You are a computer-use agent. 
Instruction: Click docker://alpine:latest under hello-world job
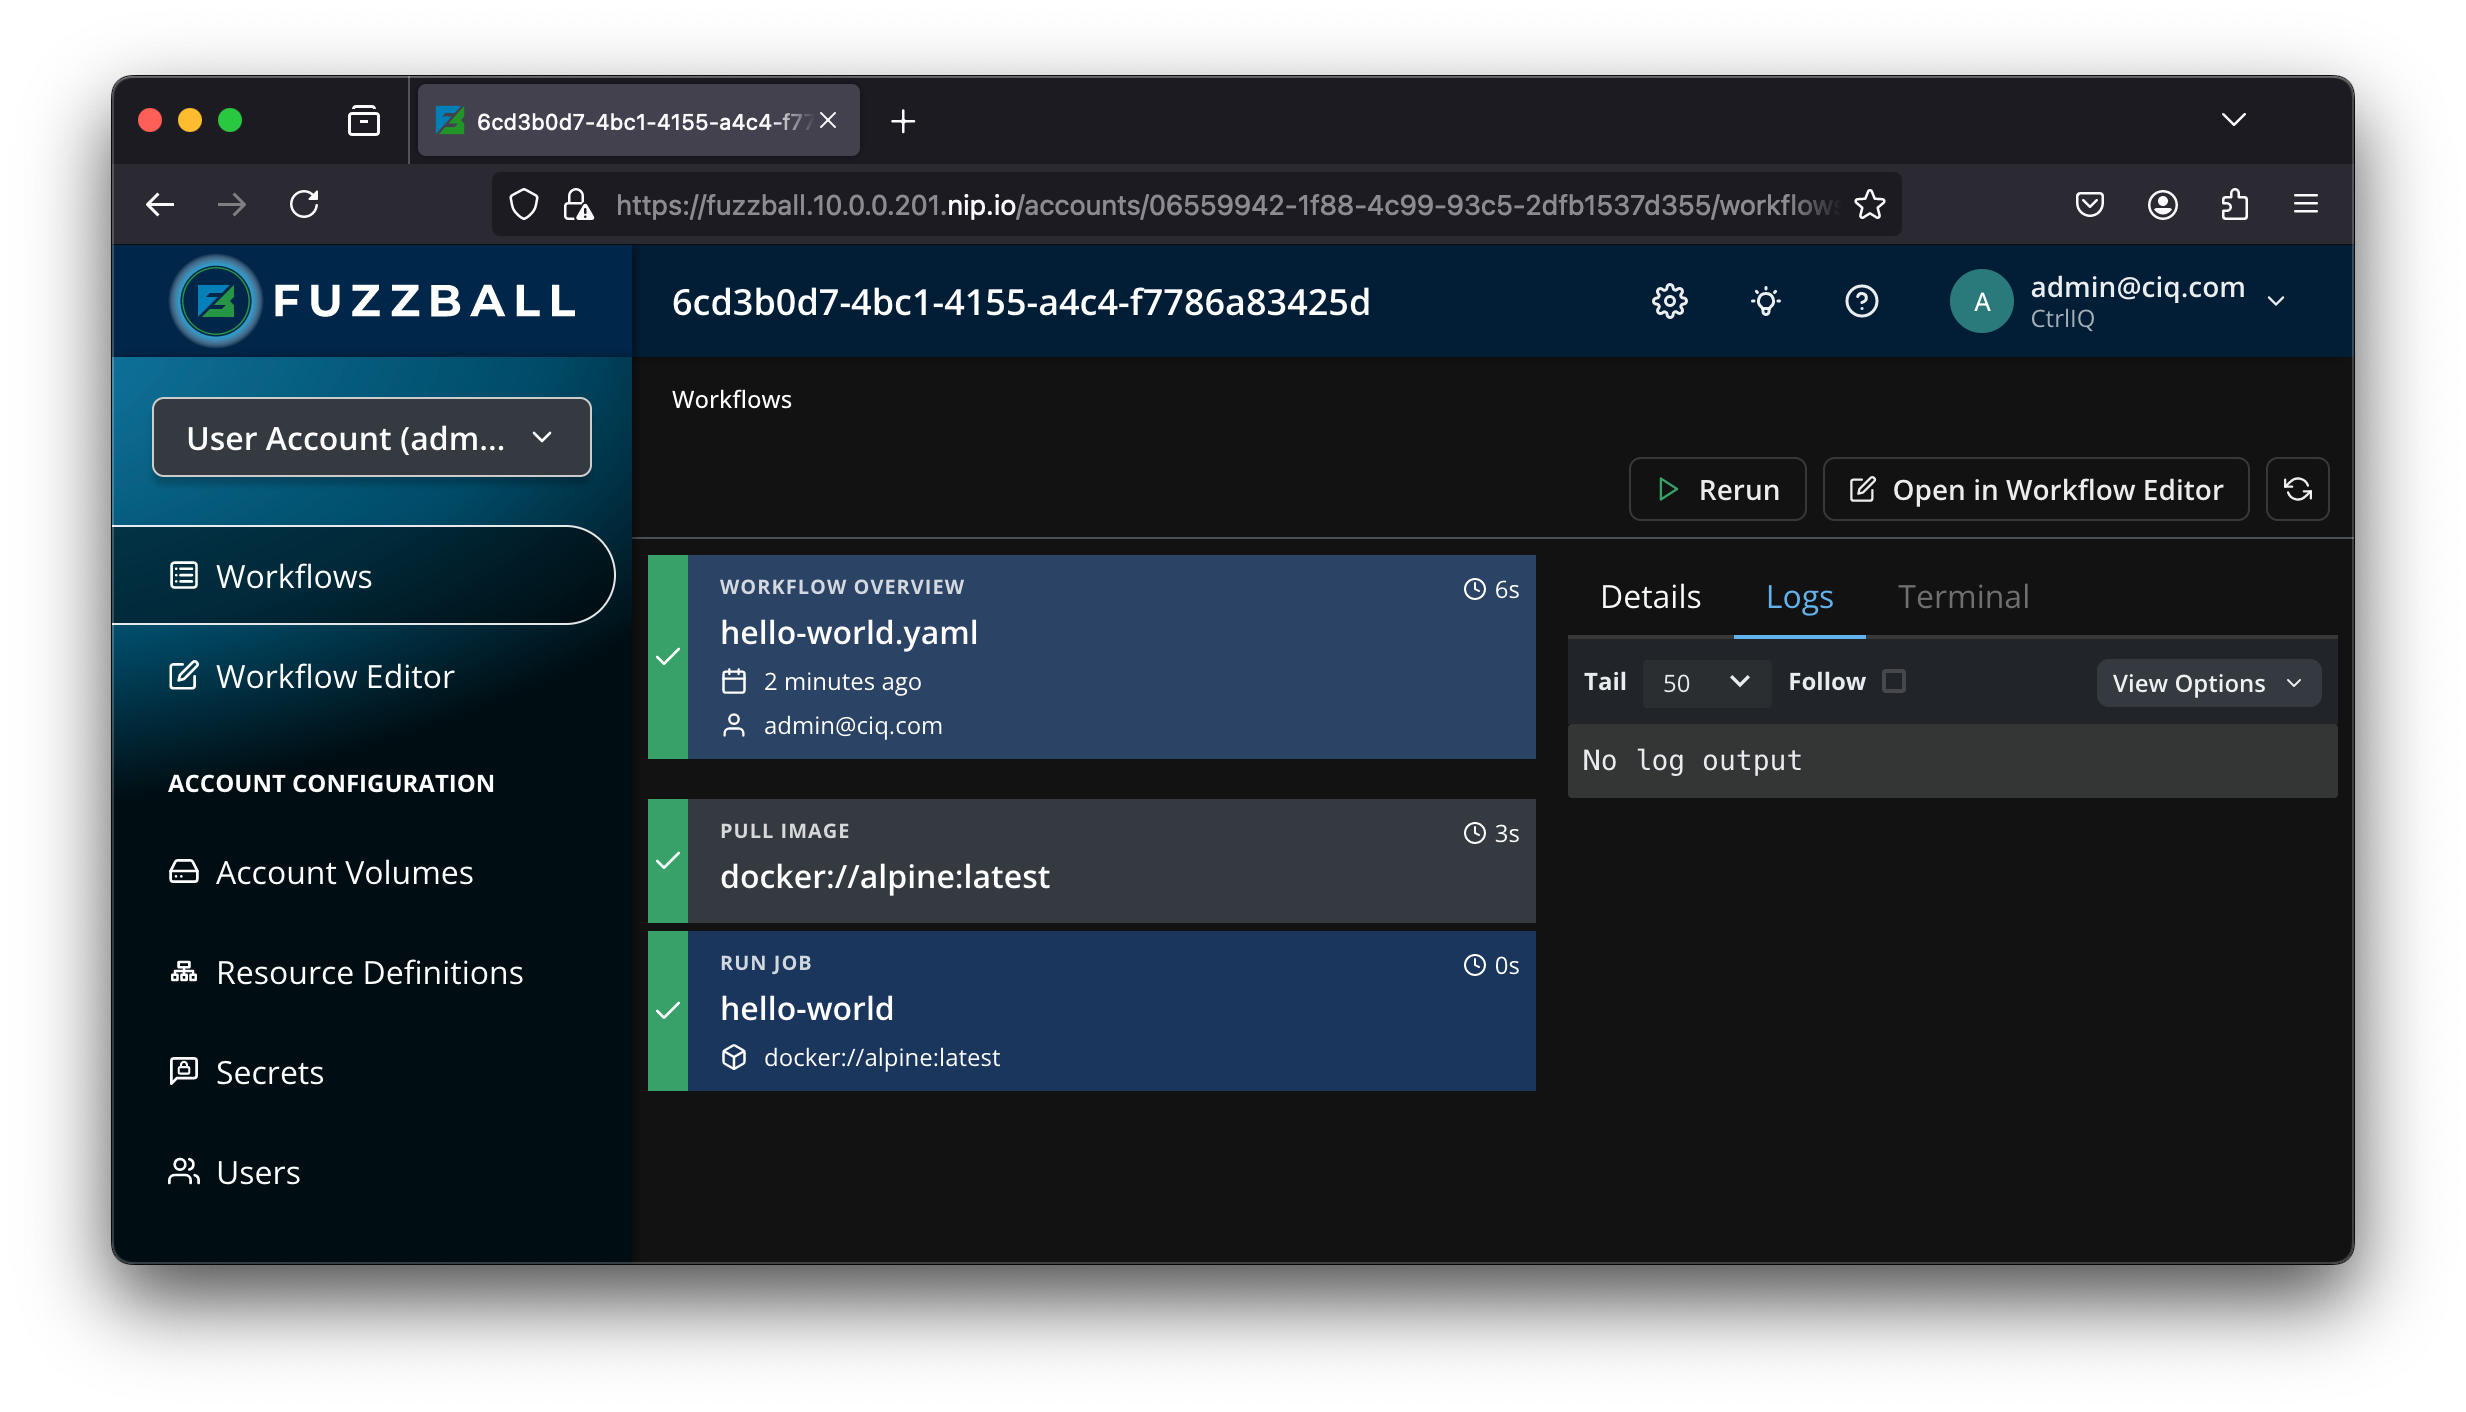881,1057
